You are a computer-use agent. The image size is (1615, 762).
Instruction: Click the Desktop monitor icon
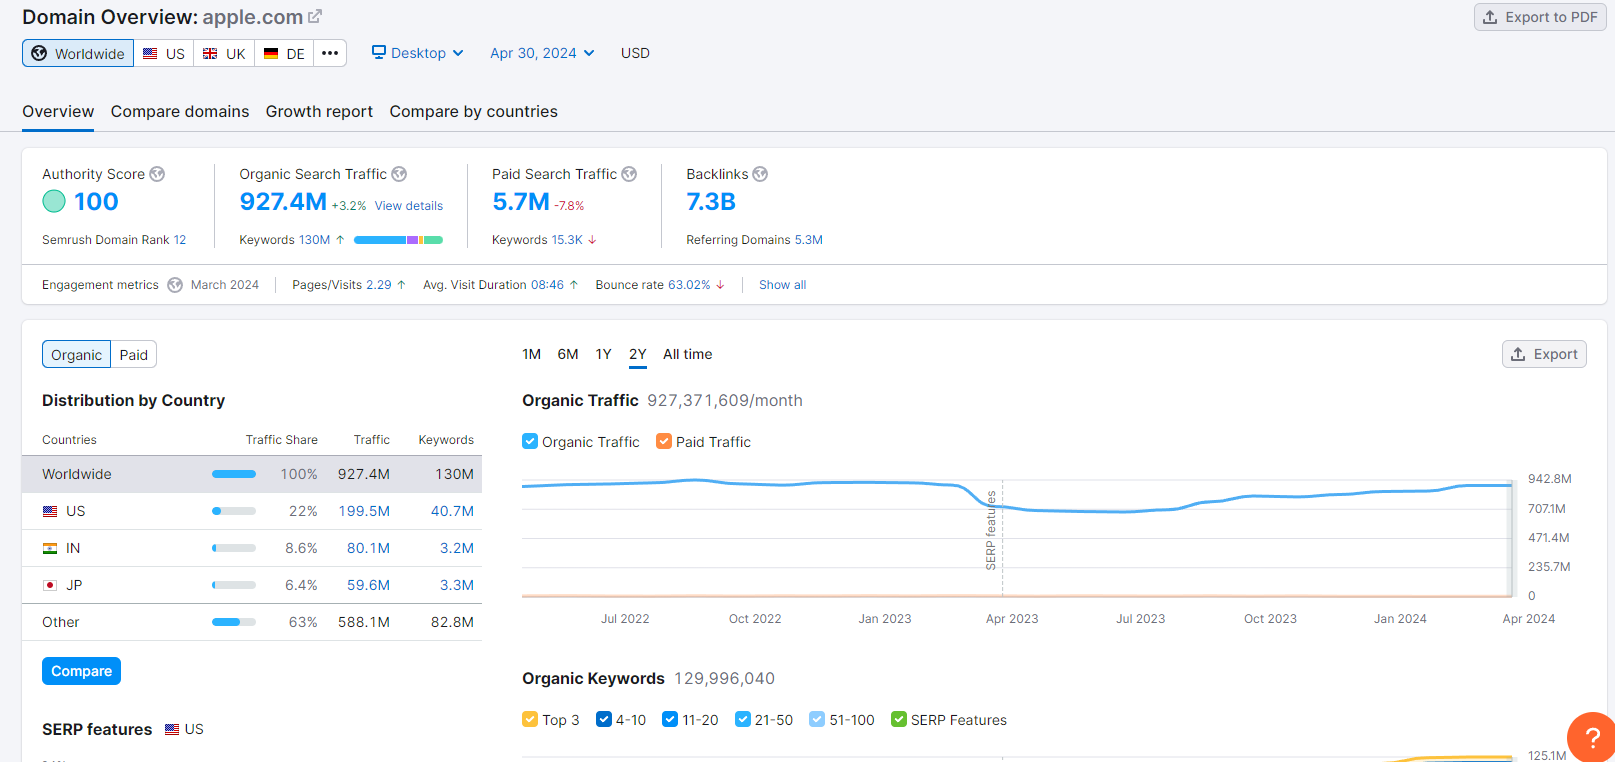coord(379,52)
